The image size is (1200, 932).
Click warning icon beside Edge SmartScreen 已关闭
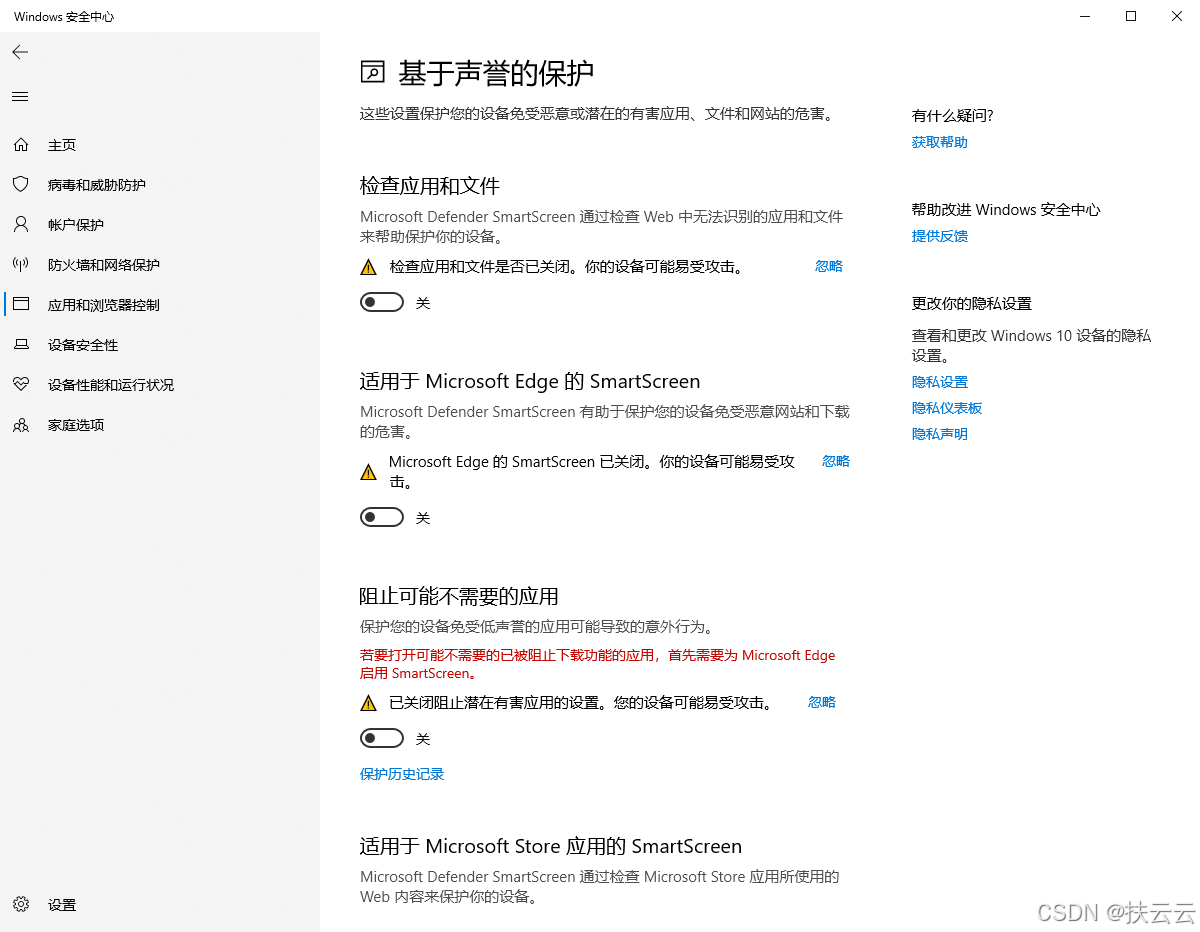(x=368, y=471)
